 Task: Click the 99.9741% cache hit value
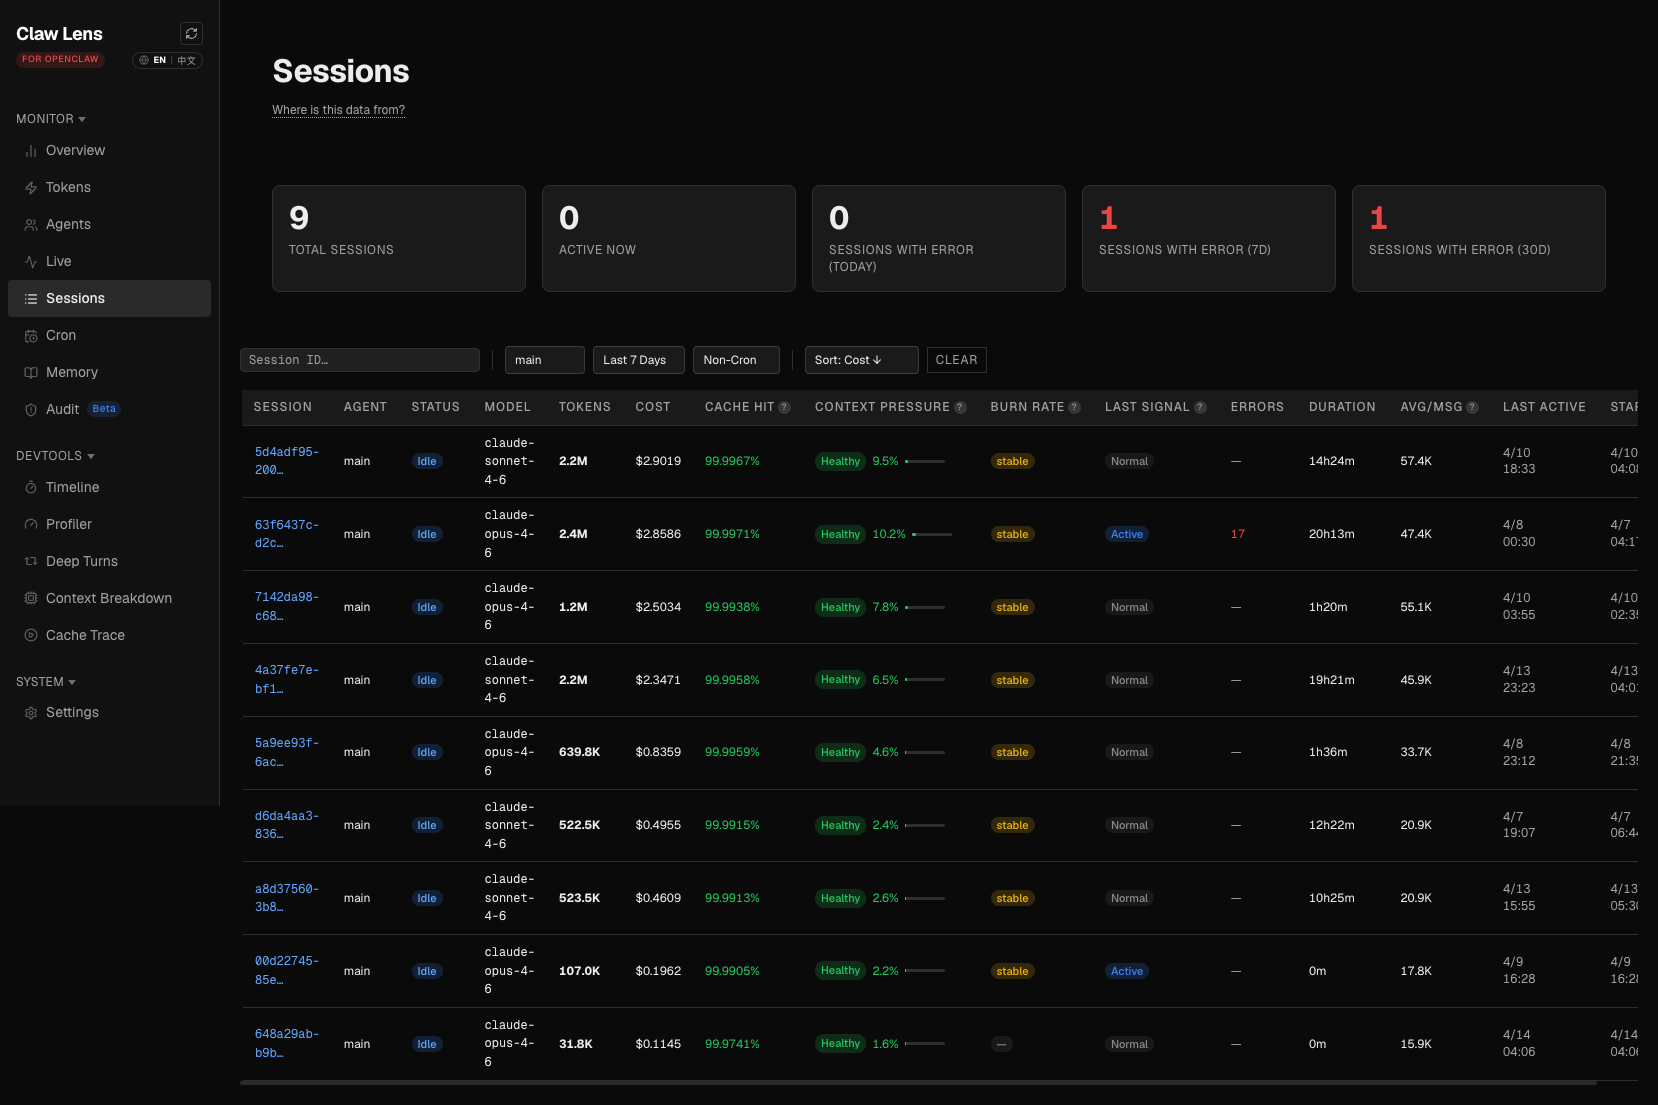click(732, 1044)
